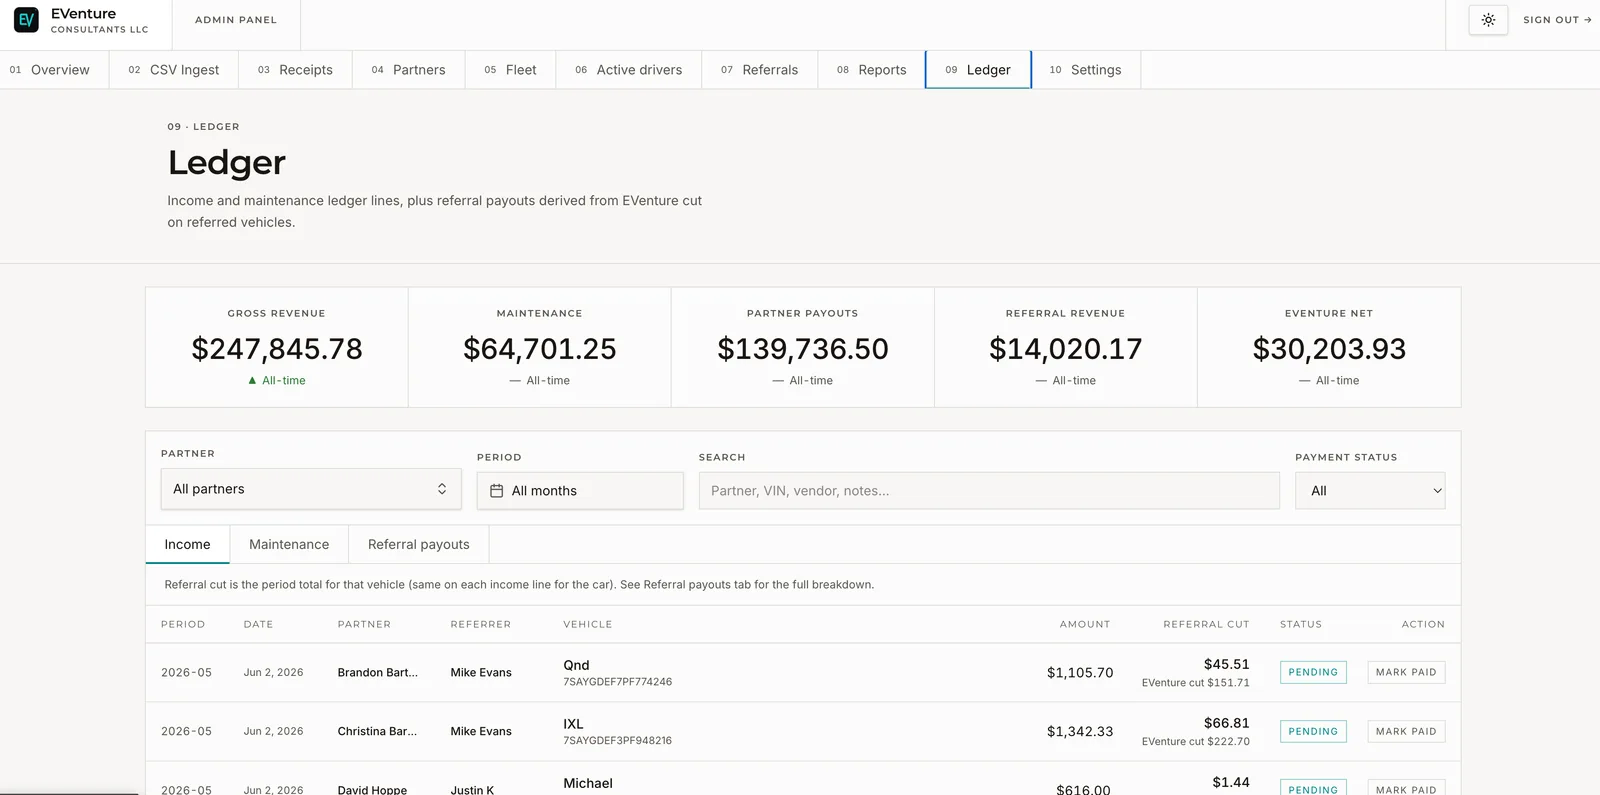Go to the Overview tab
This screenshot has width=1600, height=795.
pos(50,70)
